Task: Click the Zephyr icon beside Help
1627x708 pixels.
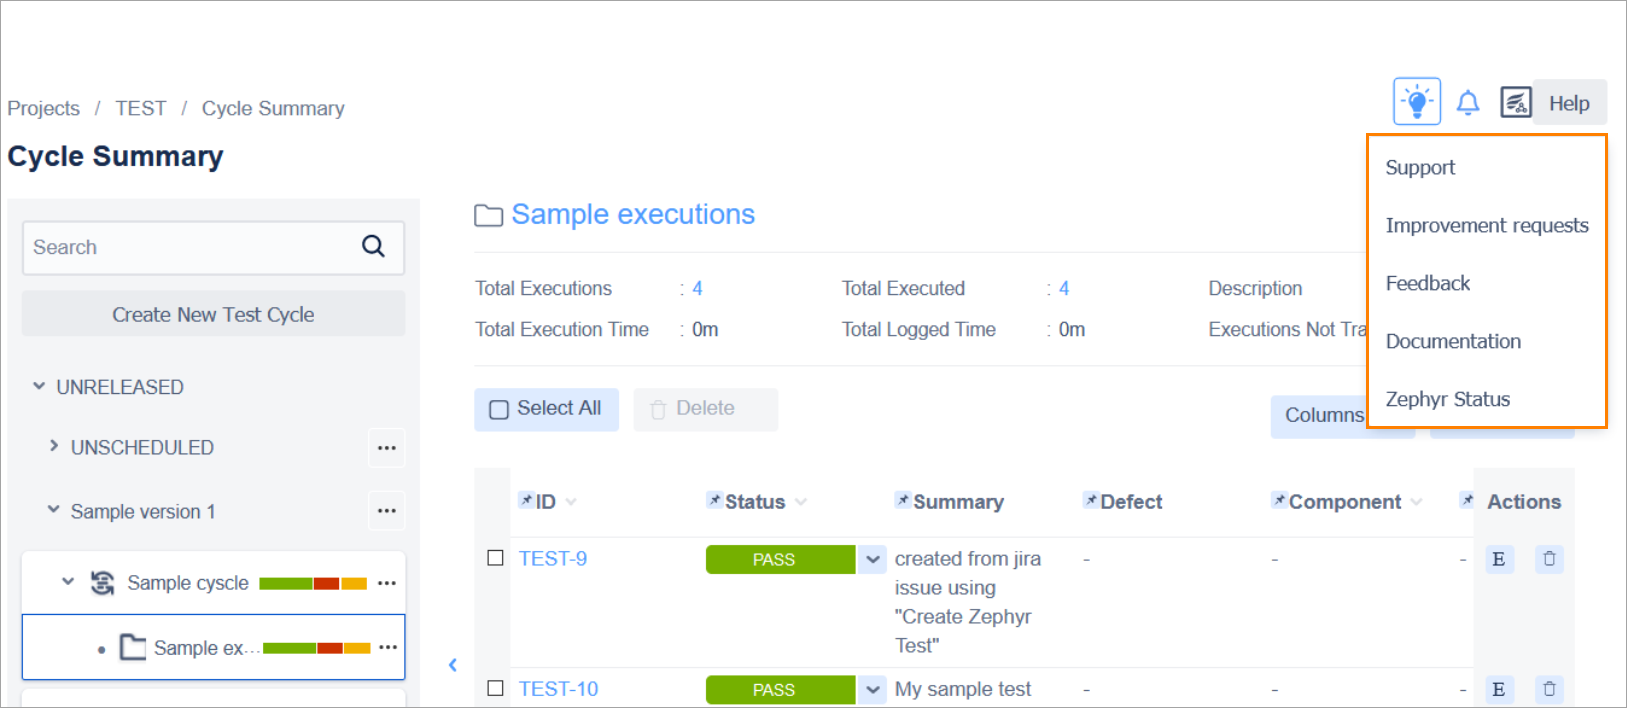Action: [1515, 102]
